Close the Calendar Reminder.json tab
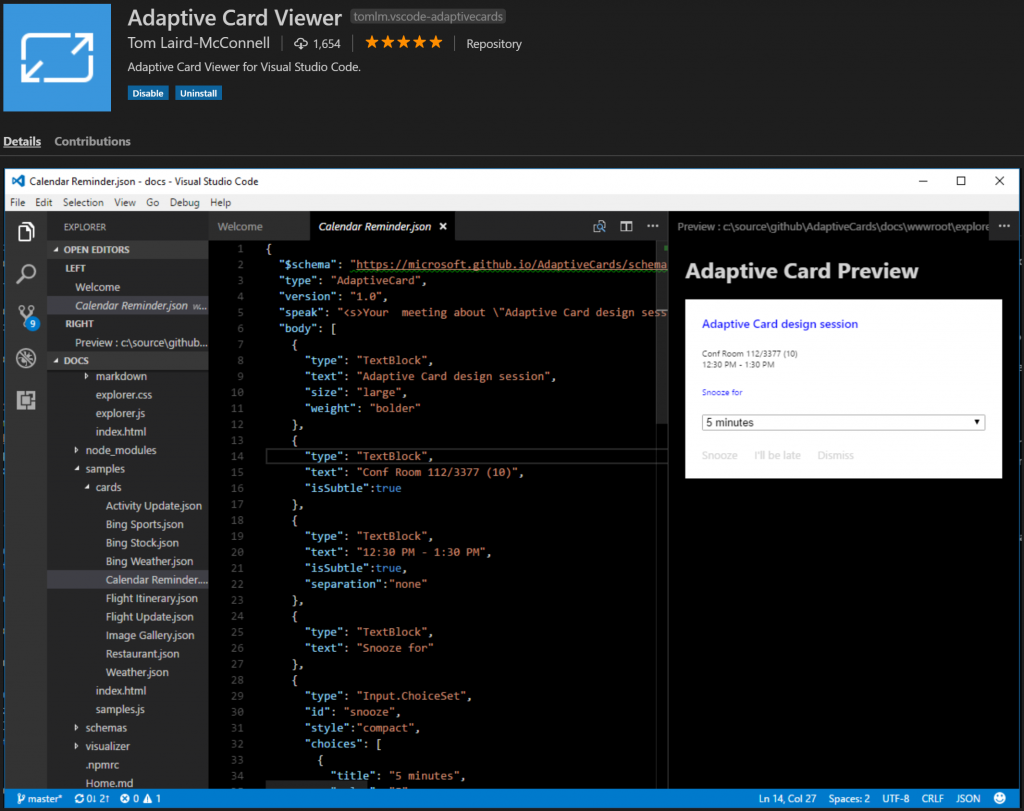Viewport: 1024px width, 811px height. pos(443,227)
